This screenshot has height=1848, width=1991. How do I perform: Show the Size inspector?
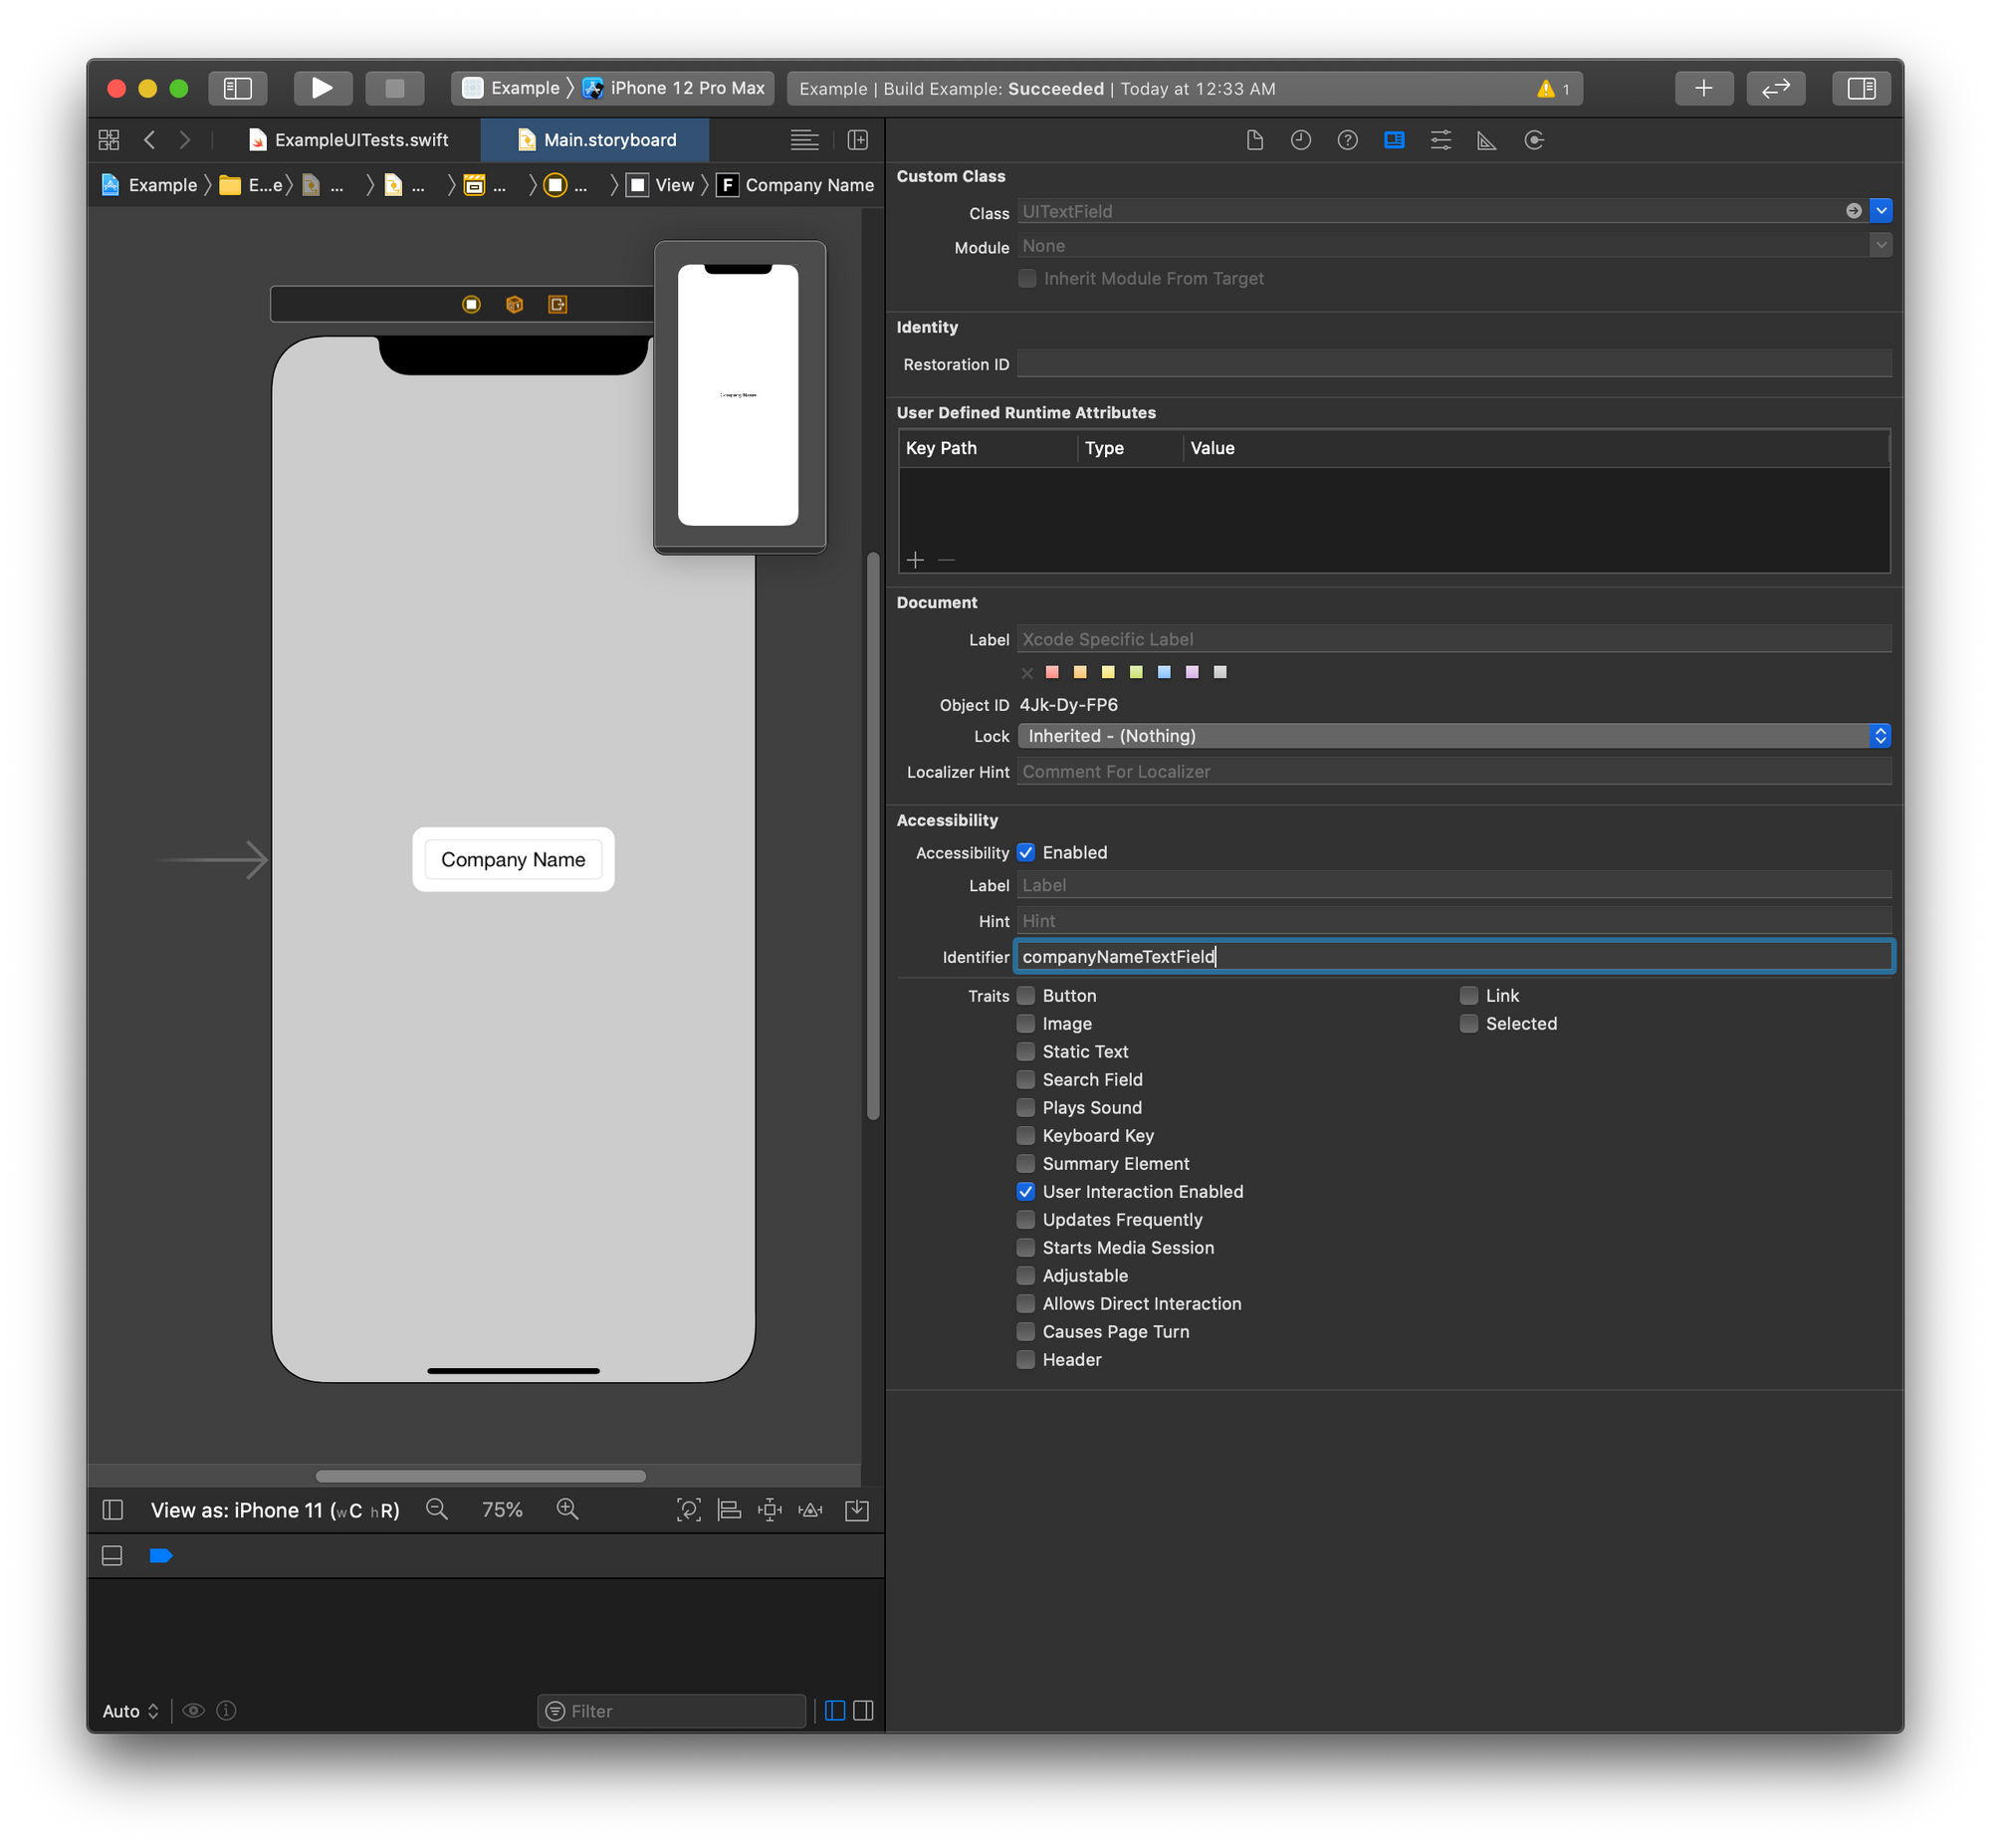[1487, 140]
